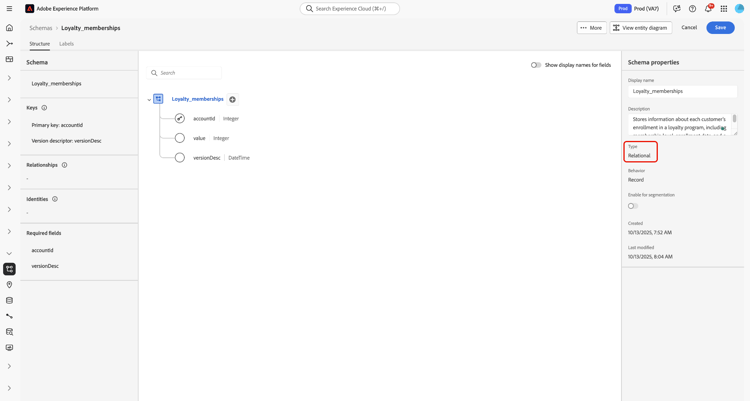Select Loyalty_memberships root node name
Screen dimensions: 750x401
point(198,99)
